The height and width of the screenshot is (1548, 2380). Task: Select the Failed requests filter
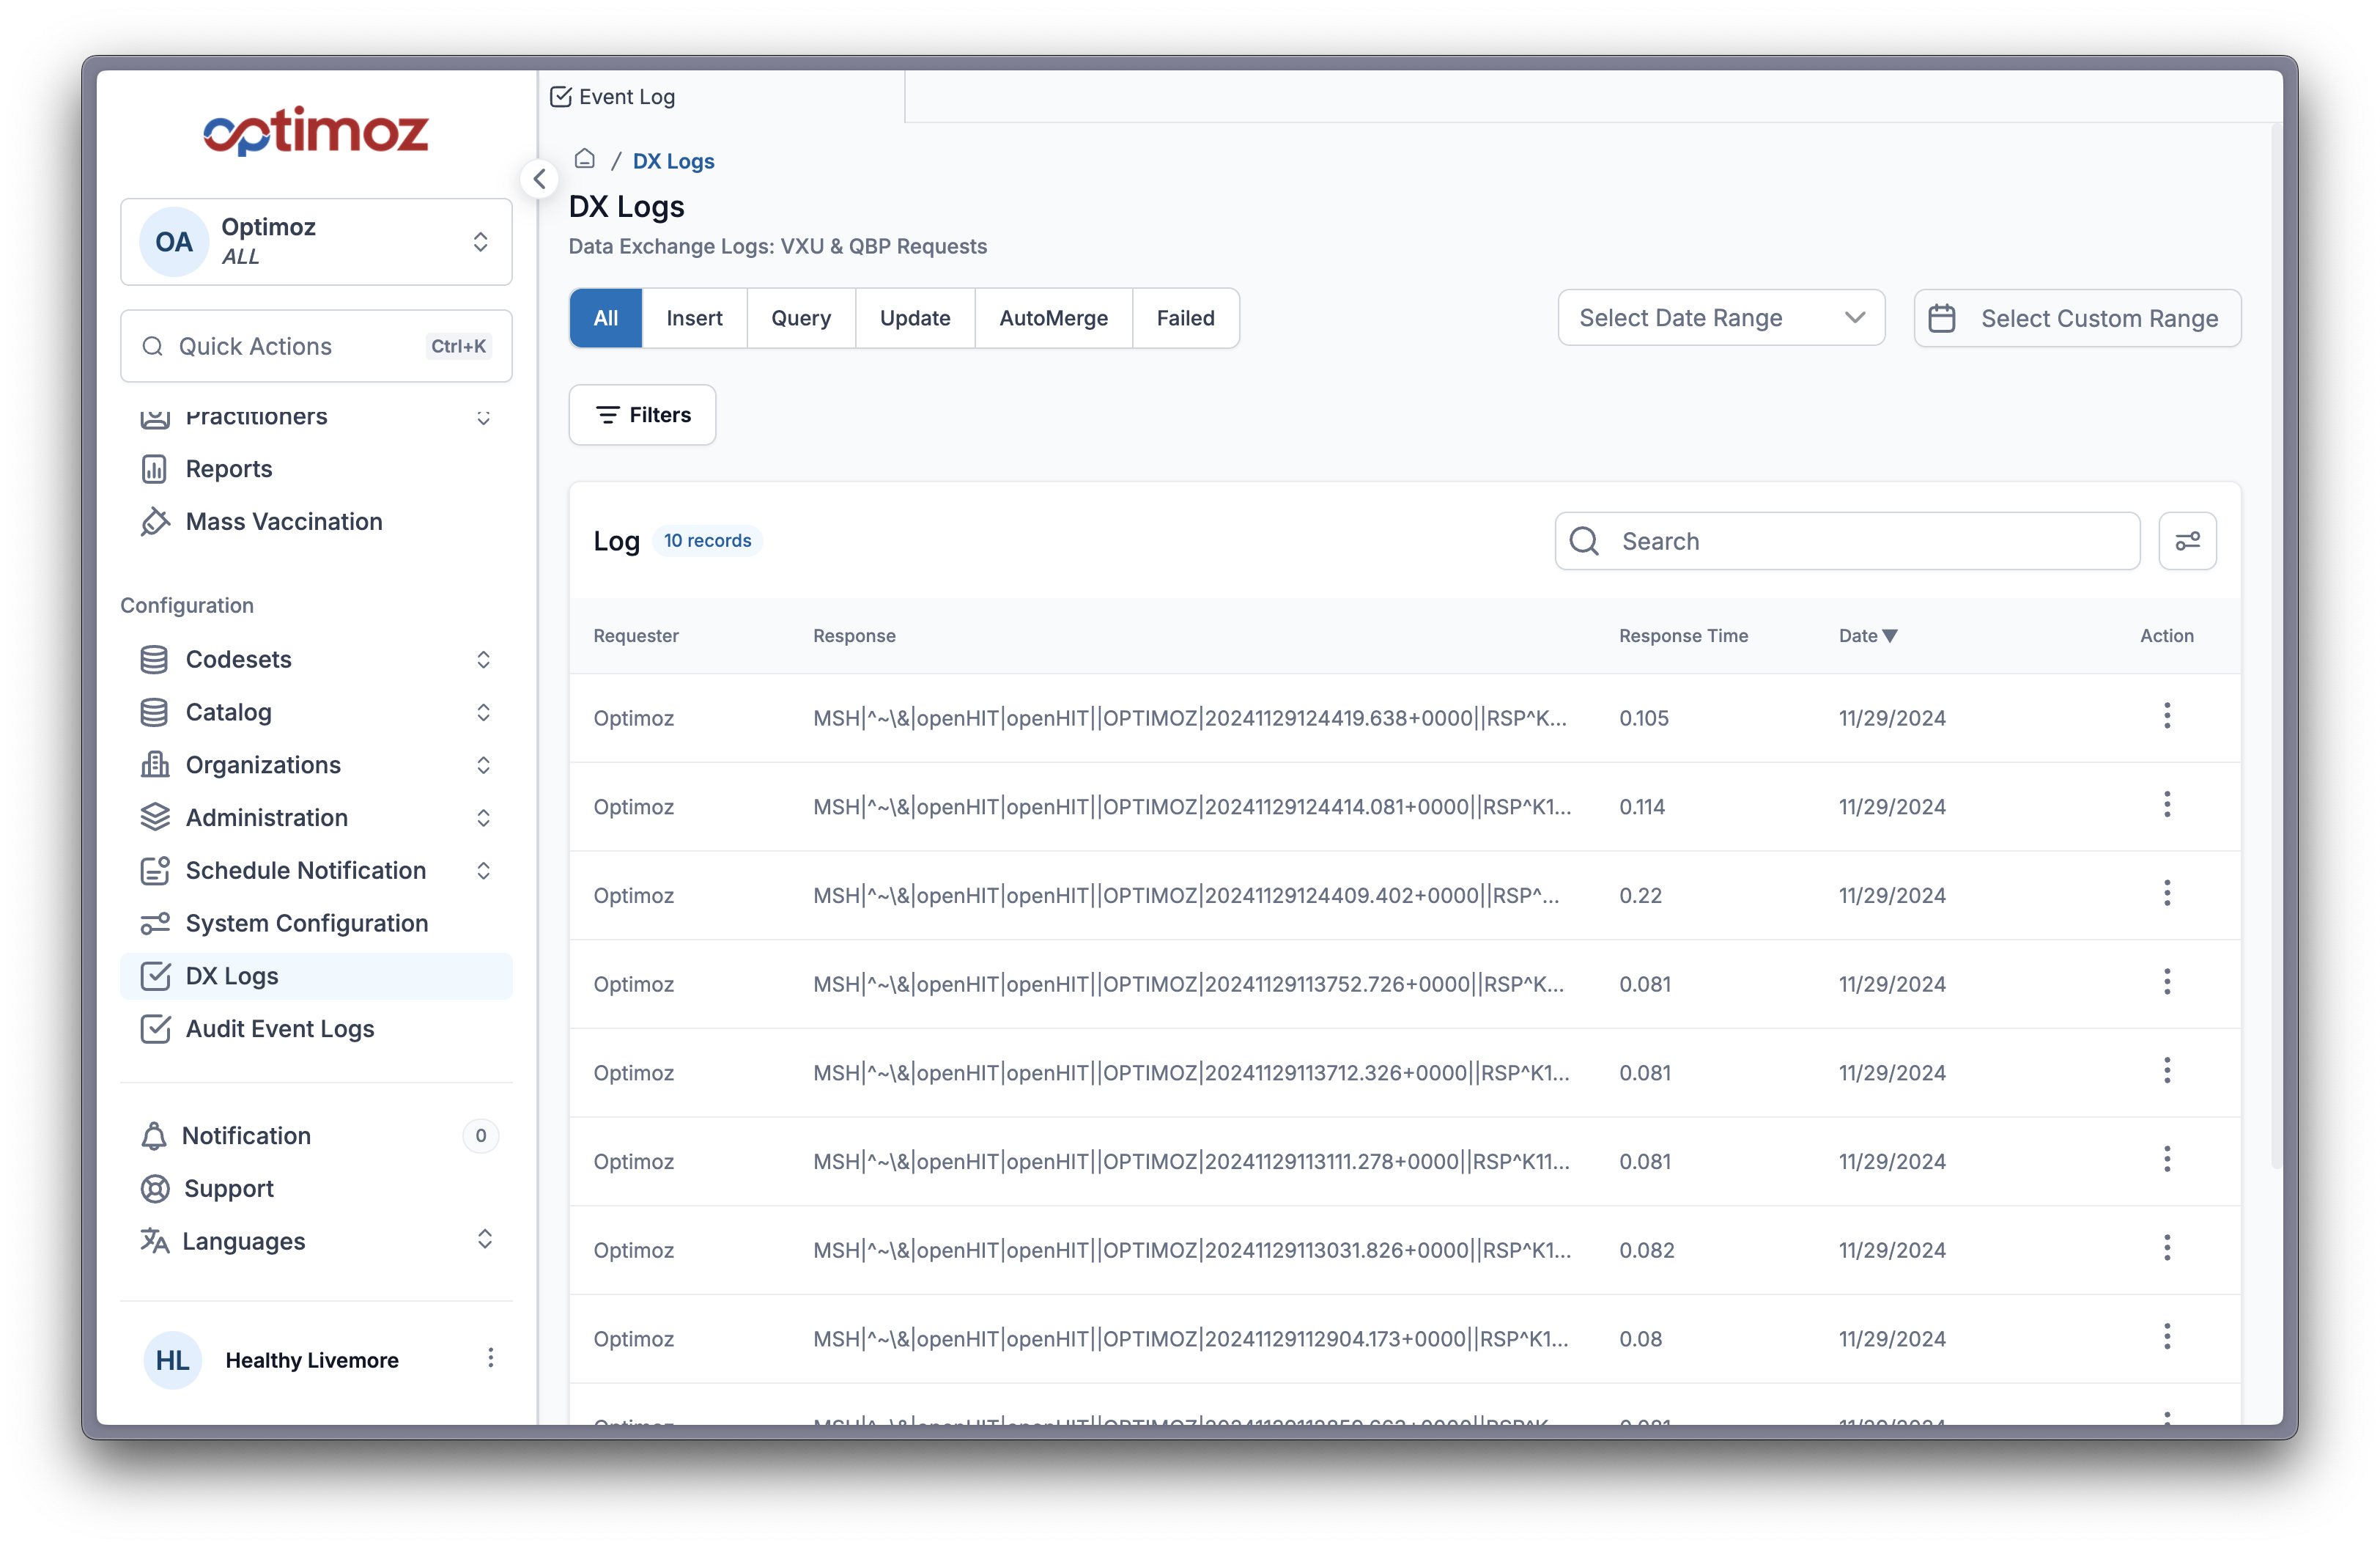(1185, 318)
